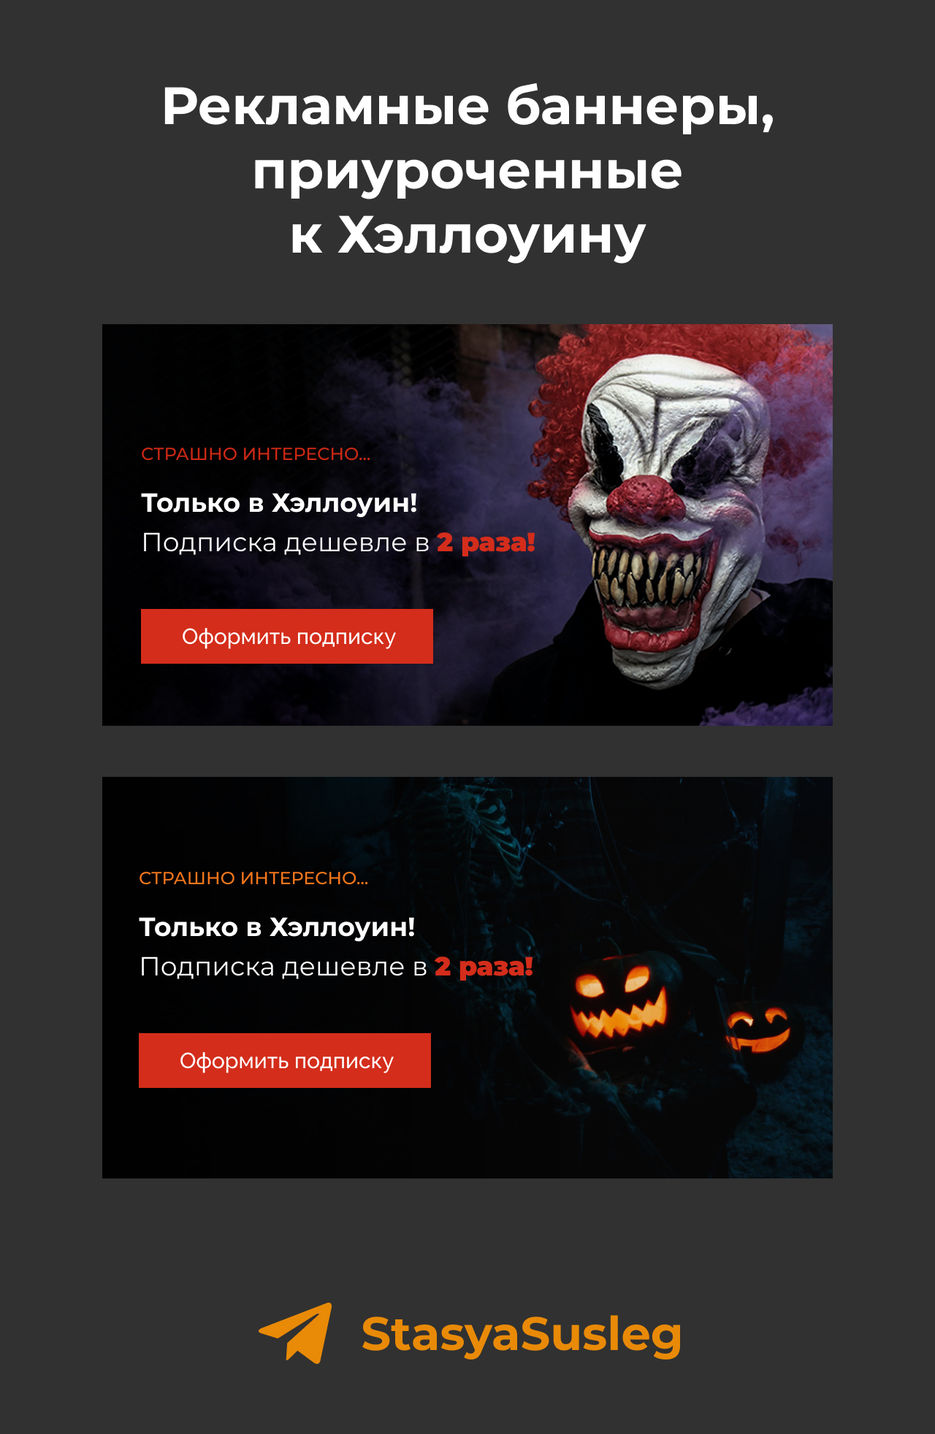Screen dimensions: 935x1434
Task: Click red '2 раза!' text in top banner
Action: [x=486, y=543]
